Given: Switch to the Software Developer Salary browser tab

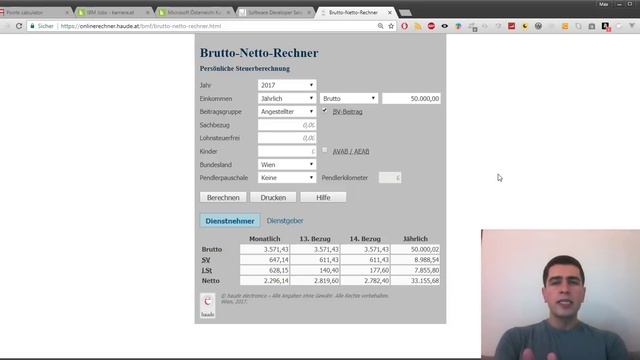Looking at the screenshot, I should (276, 13).
